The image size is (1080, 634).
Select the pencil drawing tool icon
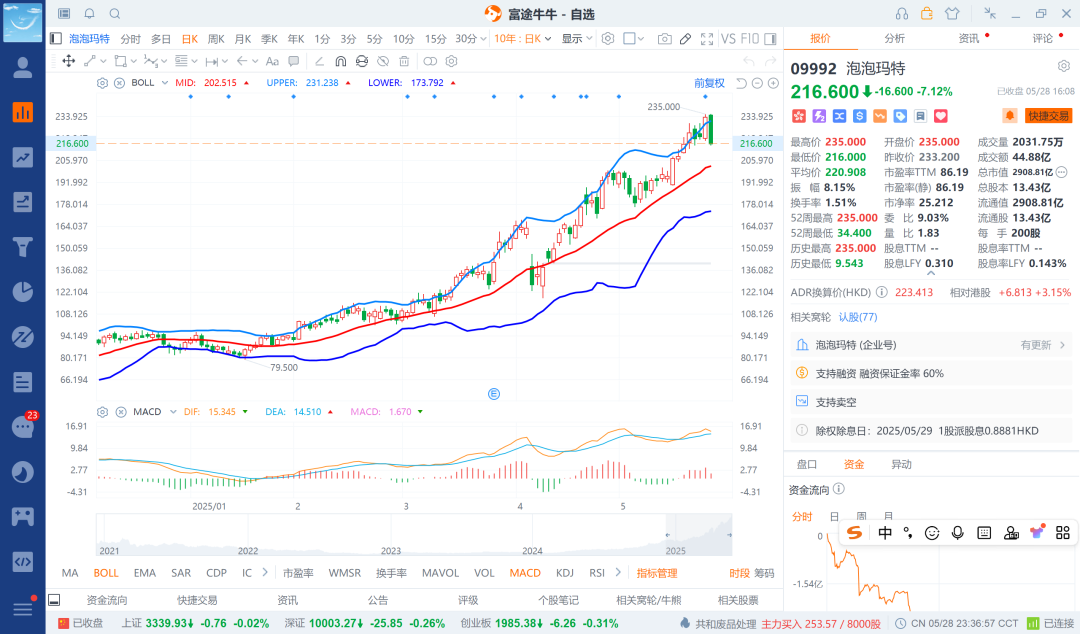(685, 39)
